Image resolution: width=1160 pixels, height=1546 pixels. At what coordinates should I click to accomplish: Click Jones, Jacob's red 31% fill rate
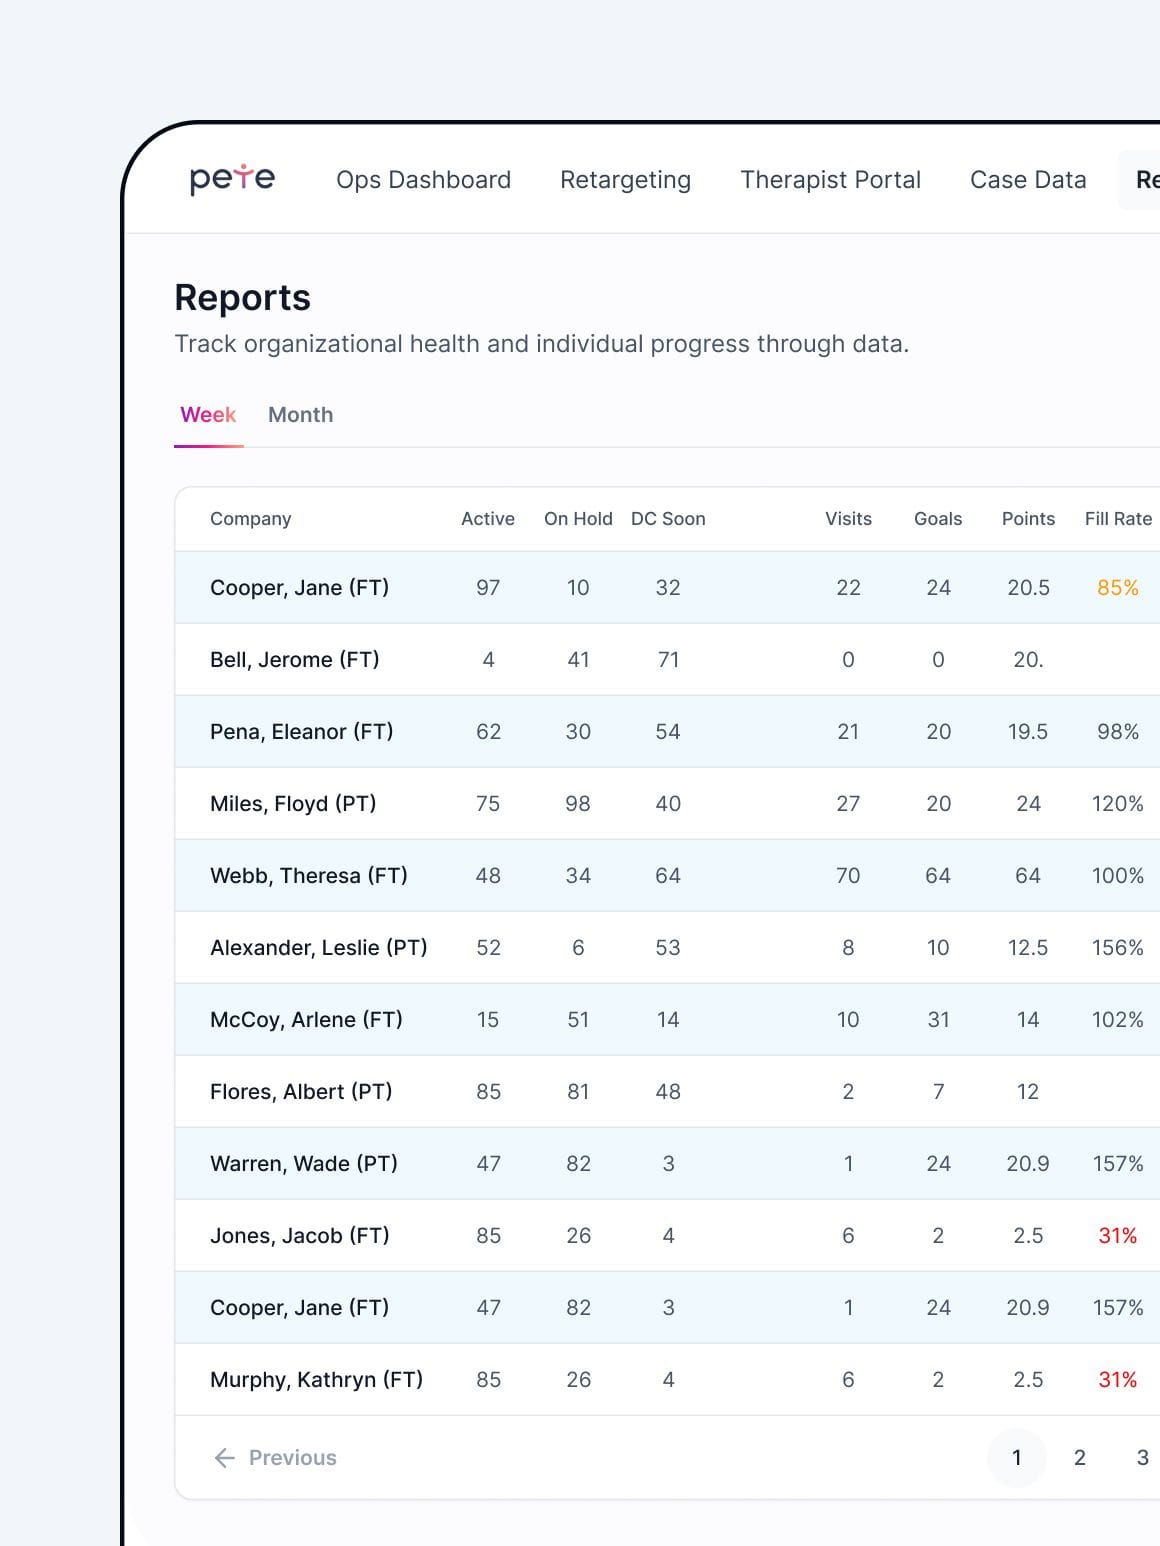click(x=1117, y=1236)
